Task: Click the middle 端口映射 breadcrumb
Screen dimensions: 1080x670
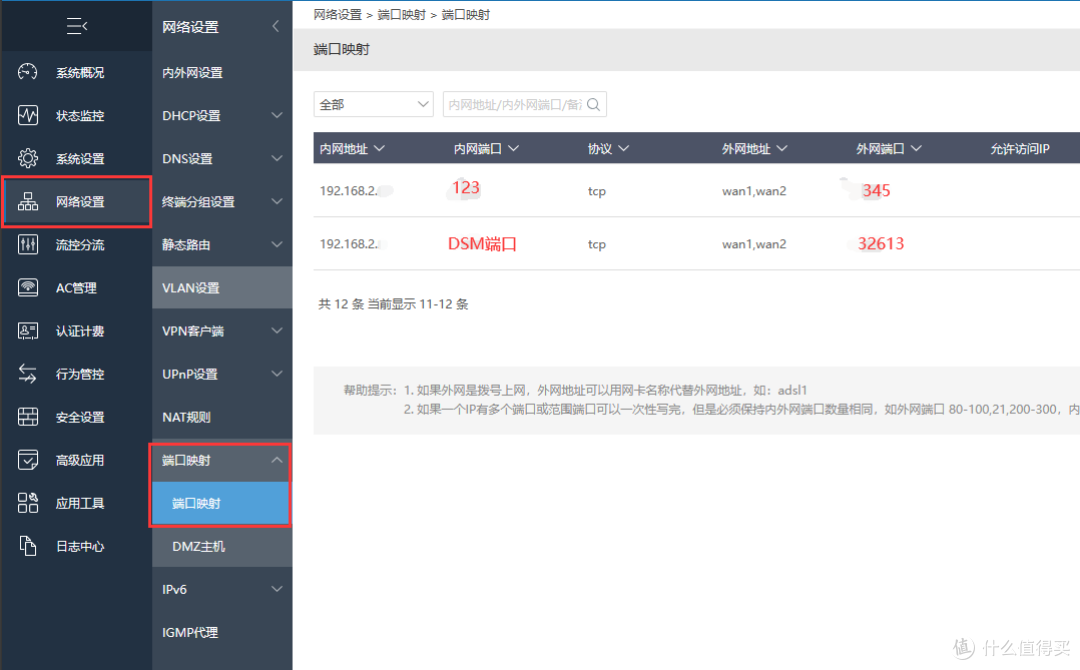Action: pyautogui.click(x=402, y=14)
